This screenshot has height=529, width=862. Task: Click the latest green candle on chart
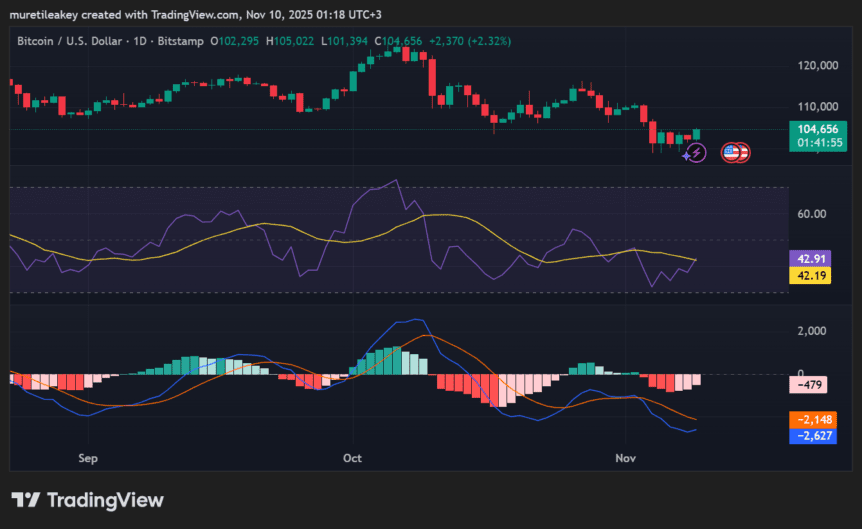coord(697,134)
